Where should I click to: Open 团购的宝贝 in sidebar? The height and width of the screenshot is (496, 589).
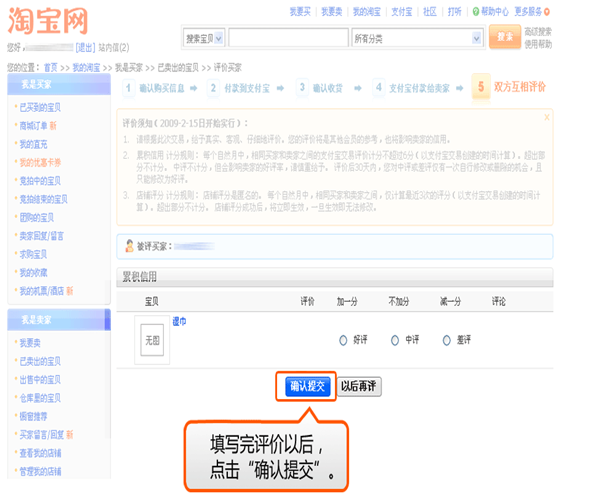(x=37, y=218)
